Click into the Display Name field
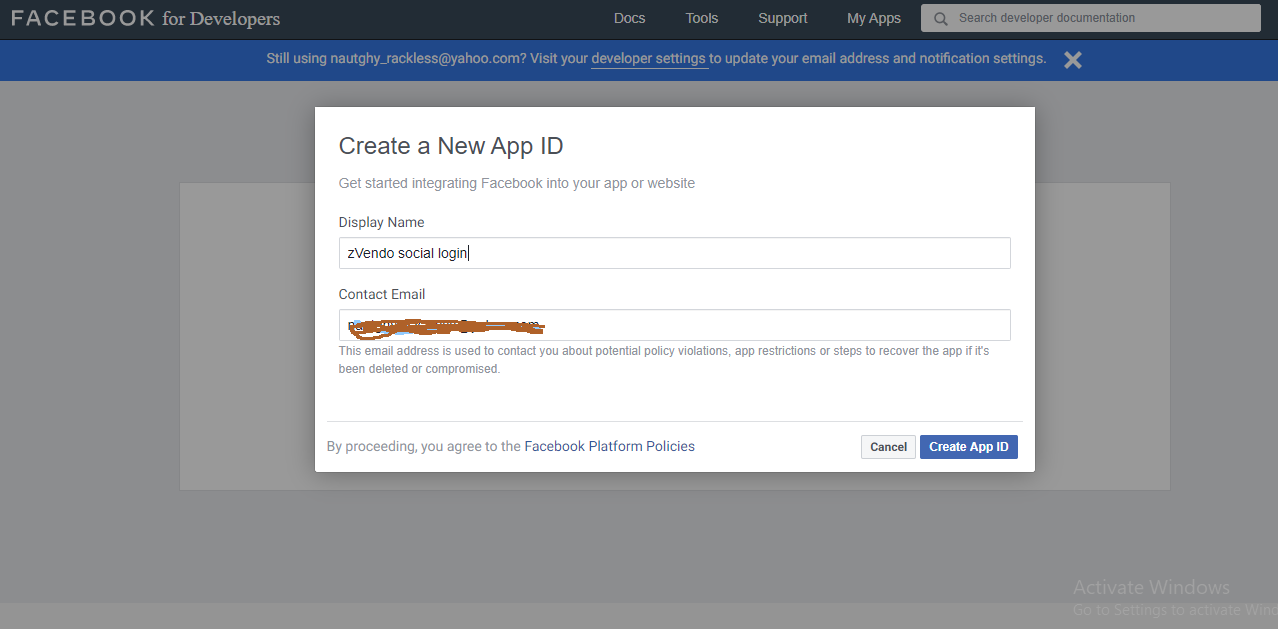Image resolution: width=1278 pixels, height=629 pixels. coord(675,253)
